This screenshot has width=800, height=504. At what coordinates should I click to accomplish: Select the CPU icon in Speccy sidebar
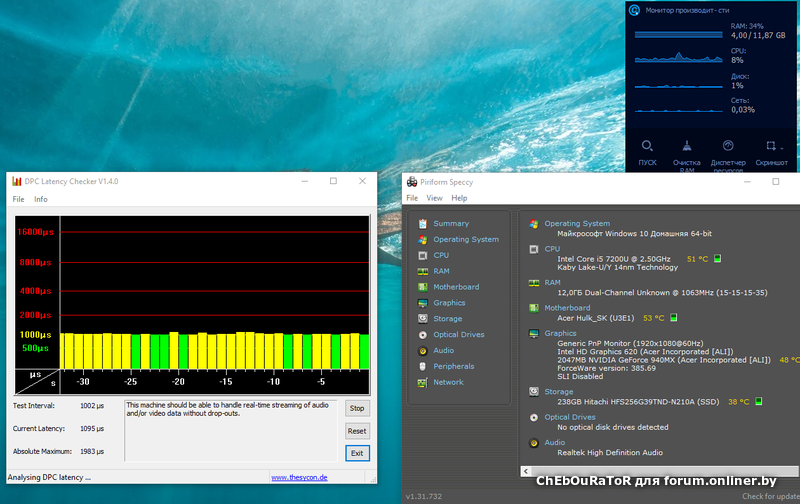point(424,255)
